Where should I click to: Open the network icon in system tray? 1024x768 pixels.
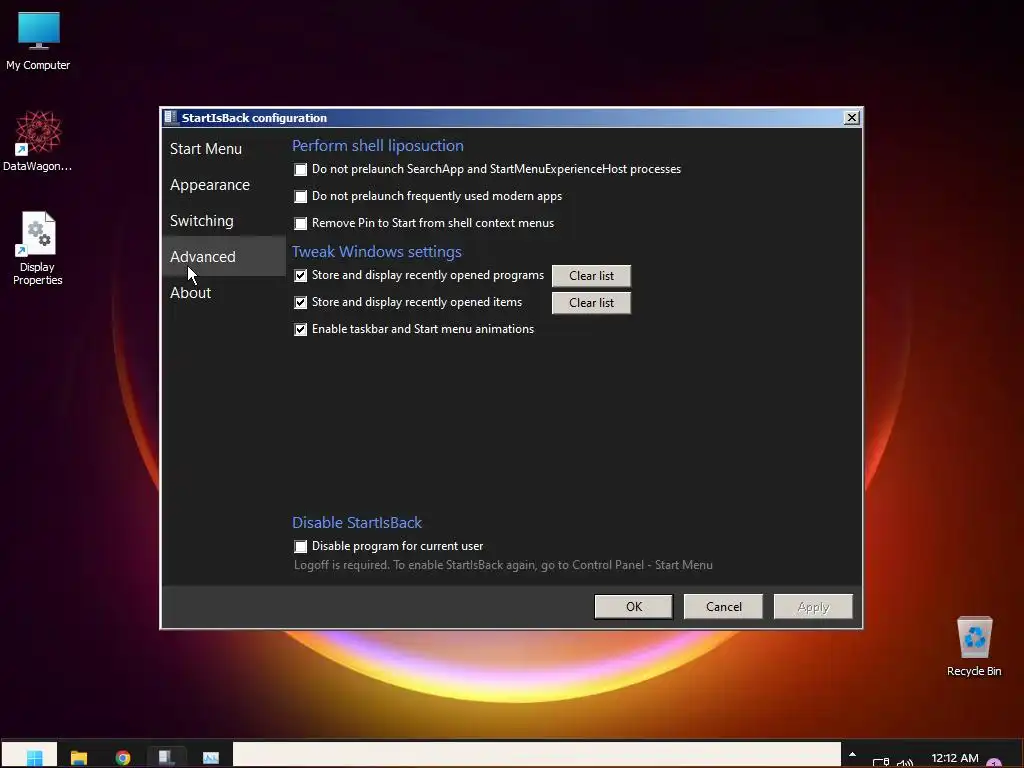click(x=881, y=762)
